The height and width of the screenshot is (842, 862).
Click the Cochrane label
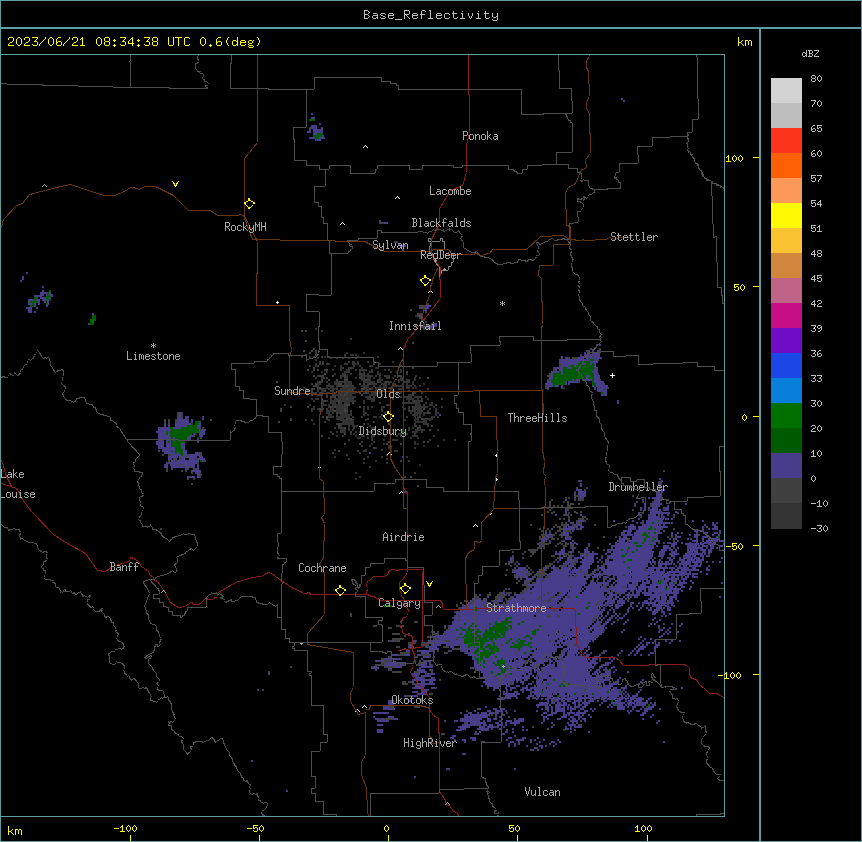coord(322,568)
